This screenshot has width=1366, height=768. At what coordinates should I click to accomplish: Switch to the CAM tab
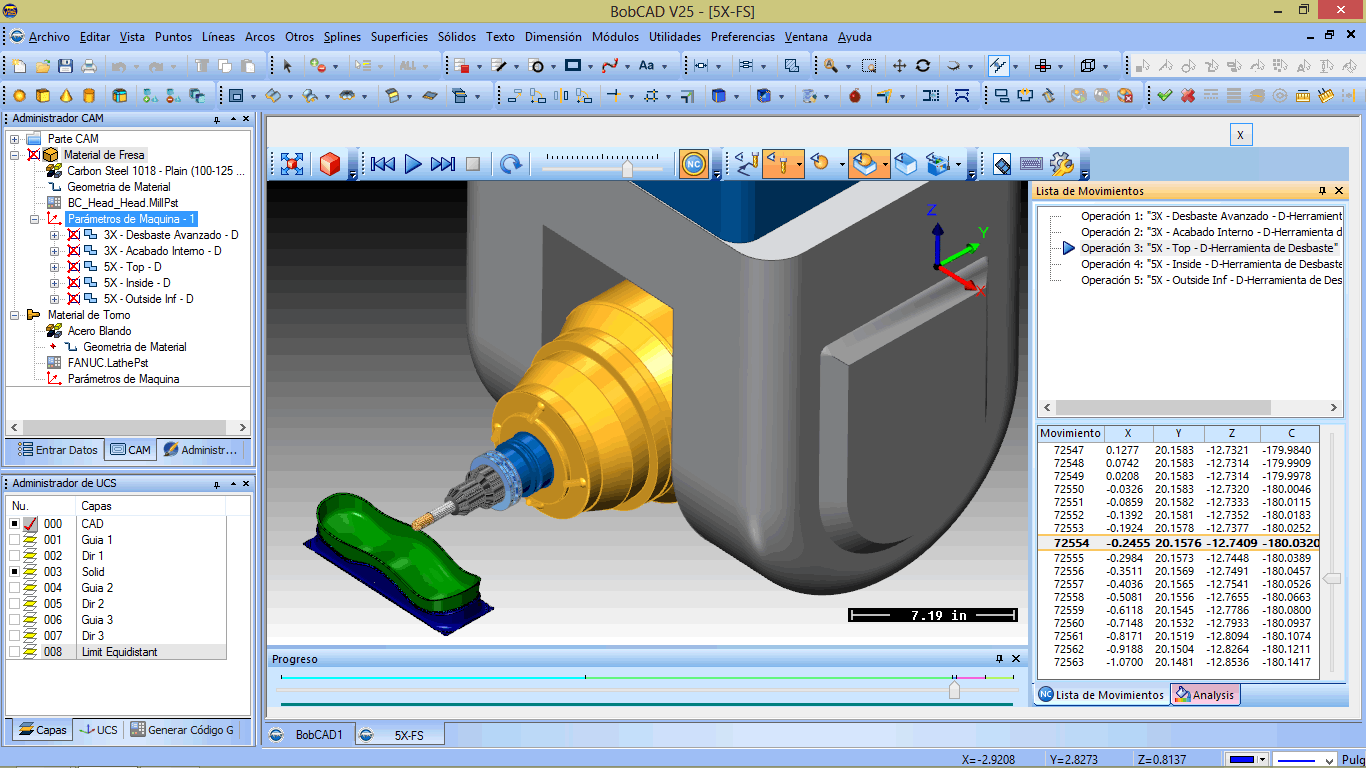point(130,450)
